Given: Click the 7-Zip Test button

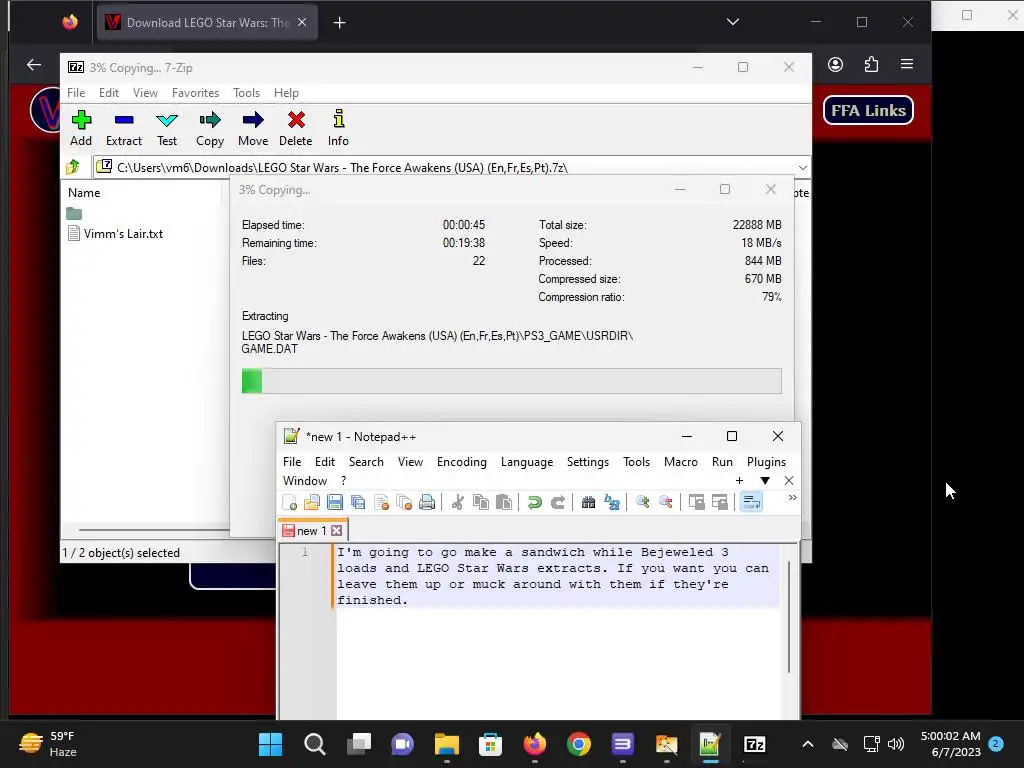Looking at the screenshot, I should (167, 128).
